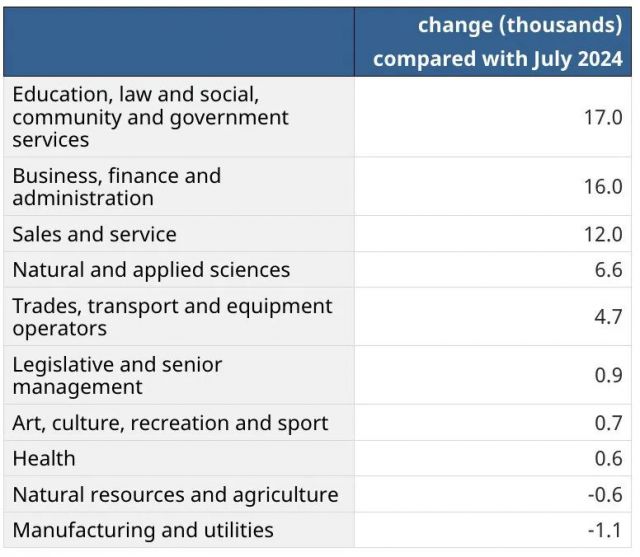Click the Sales and service row label
The height and width of the screenshot is (557, 640).
tap(94, 234)
